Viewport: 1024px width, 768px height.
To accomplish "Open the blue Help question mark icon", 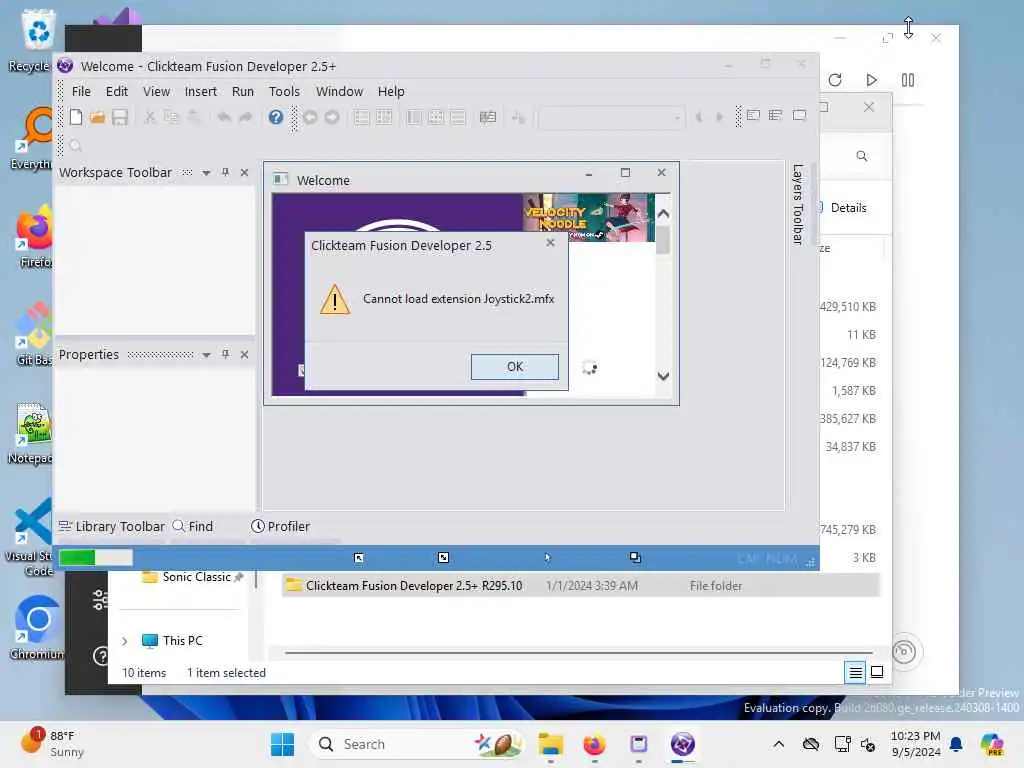I will pos(276,117).
